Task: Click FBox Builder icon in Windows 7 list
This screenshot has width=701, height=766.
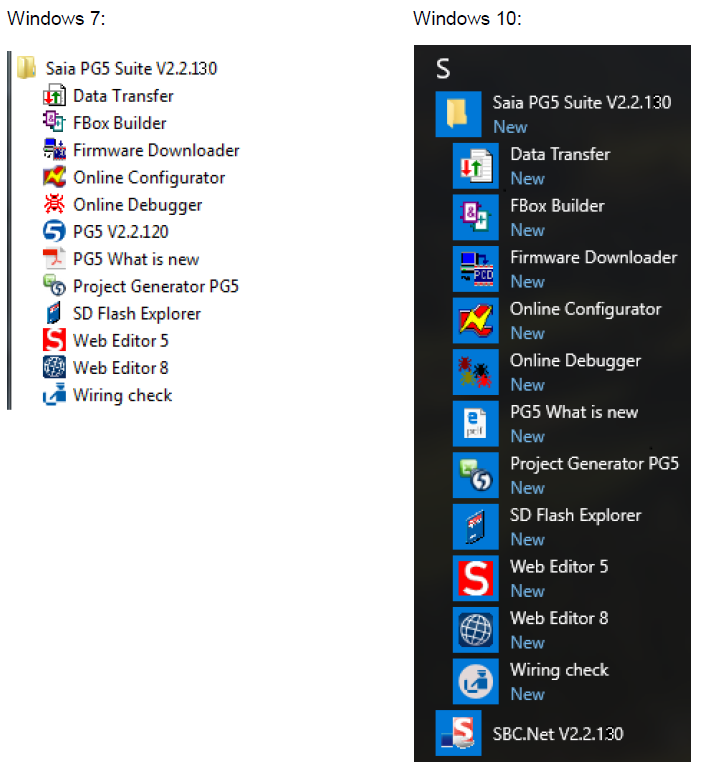Action: 54,122
